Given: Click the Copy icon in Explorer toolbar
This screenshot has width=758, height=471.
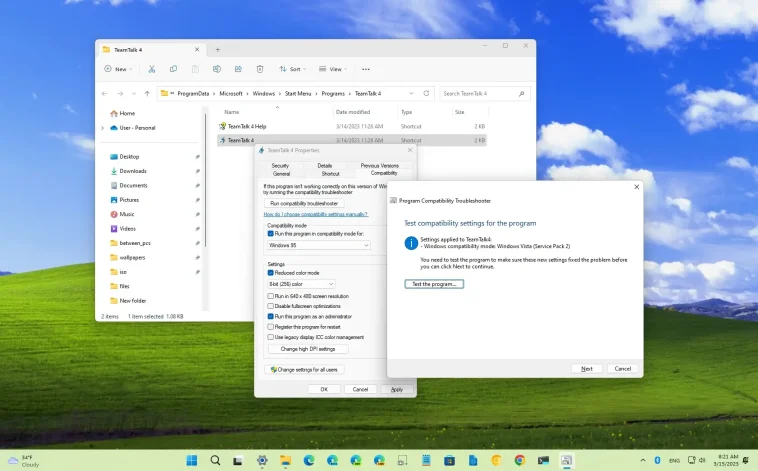Looking at the screenshot, I should (173, 69).
